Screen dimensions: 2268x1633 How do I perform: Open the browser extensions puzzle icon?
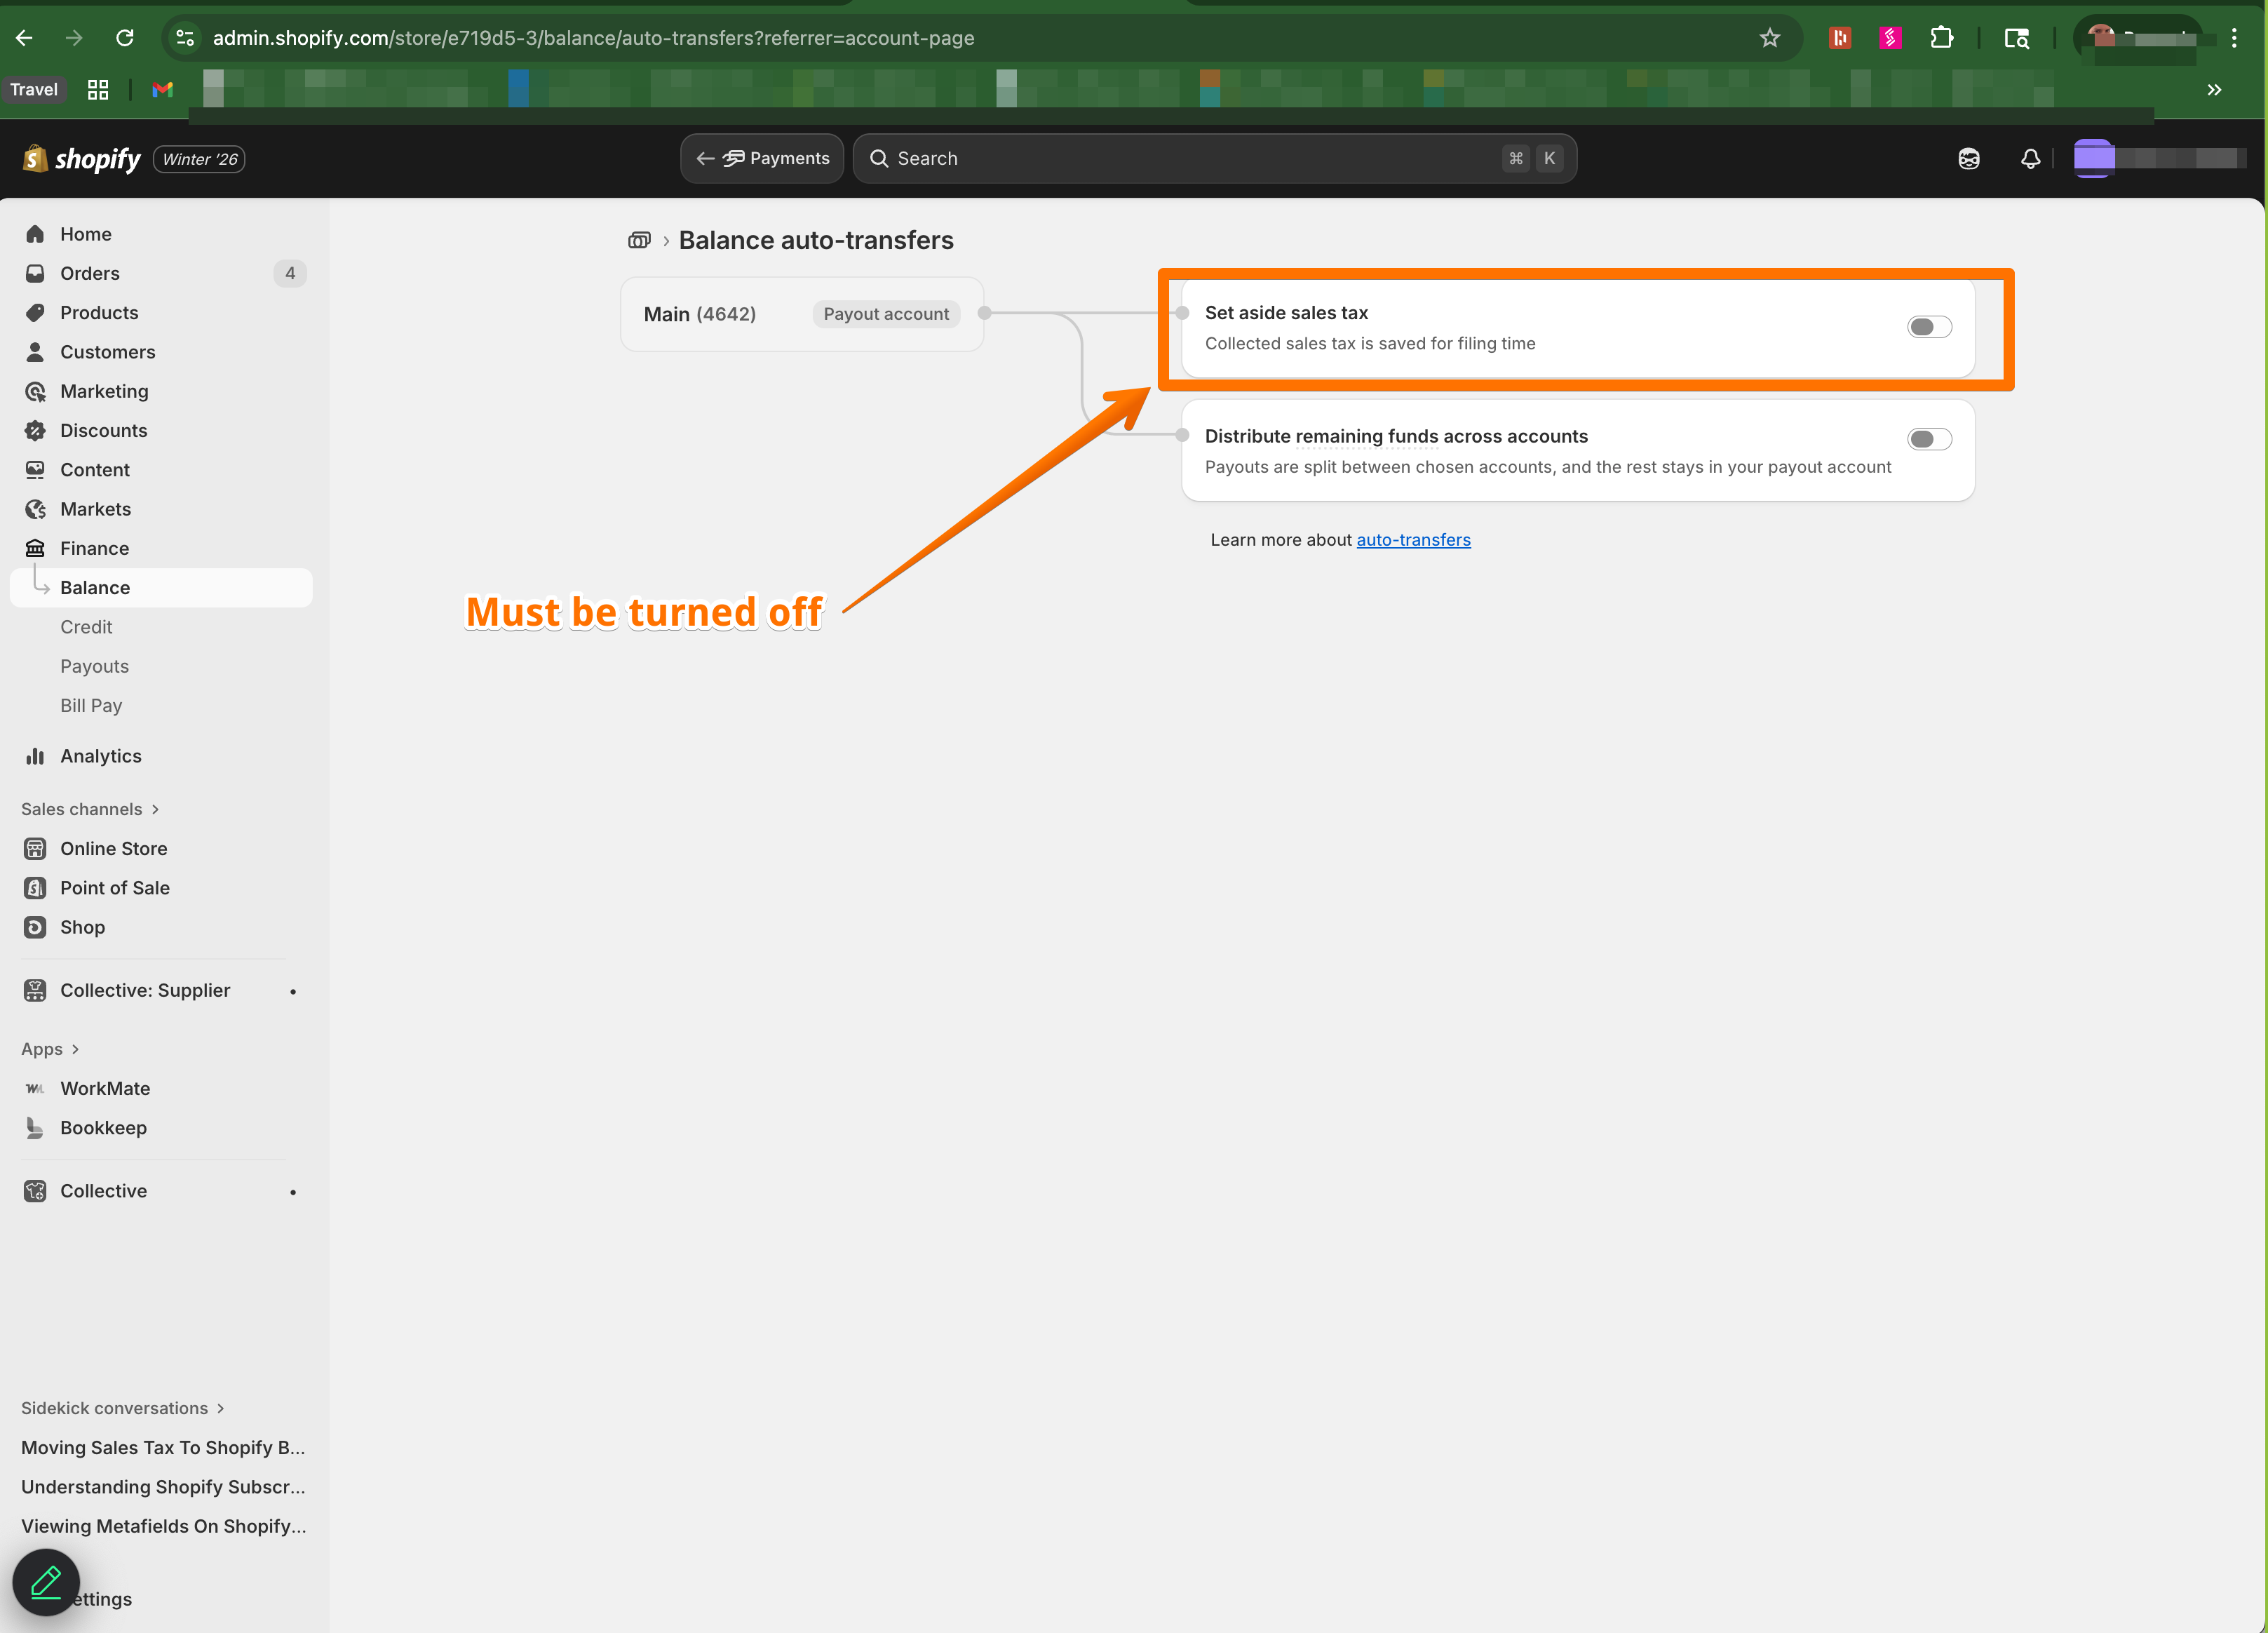point(1941,38)
